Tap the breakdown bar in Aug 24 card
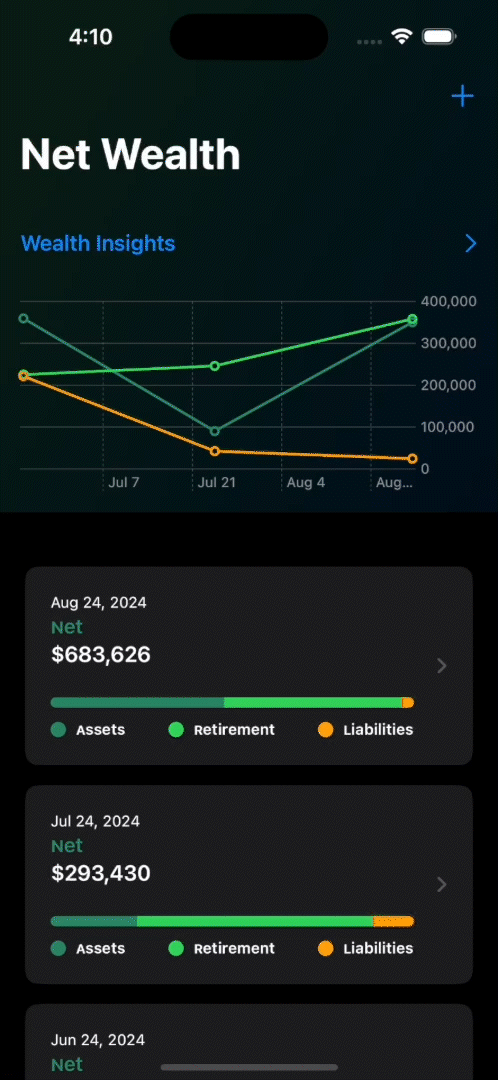 pyautogui.click(x=232, y=703)
